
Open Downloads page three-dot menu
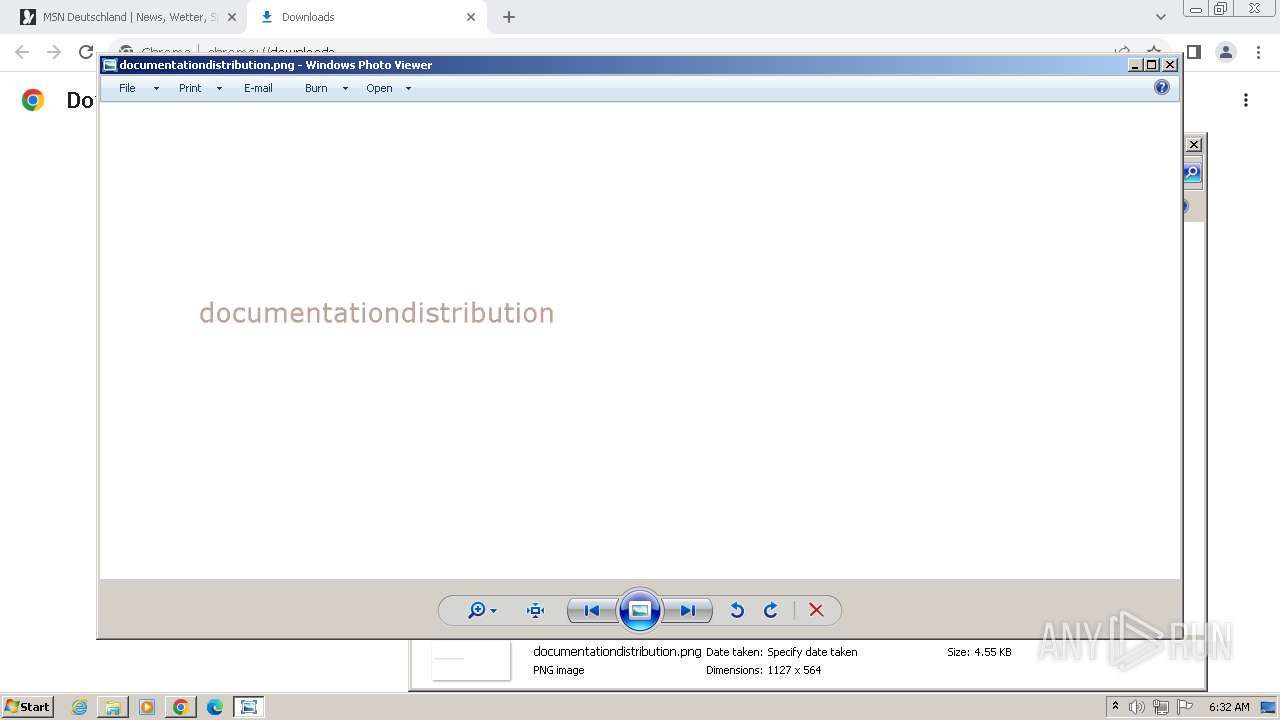1246,100
